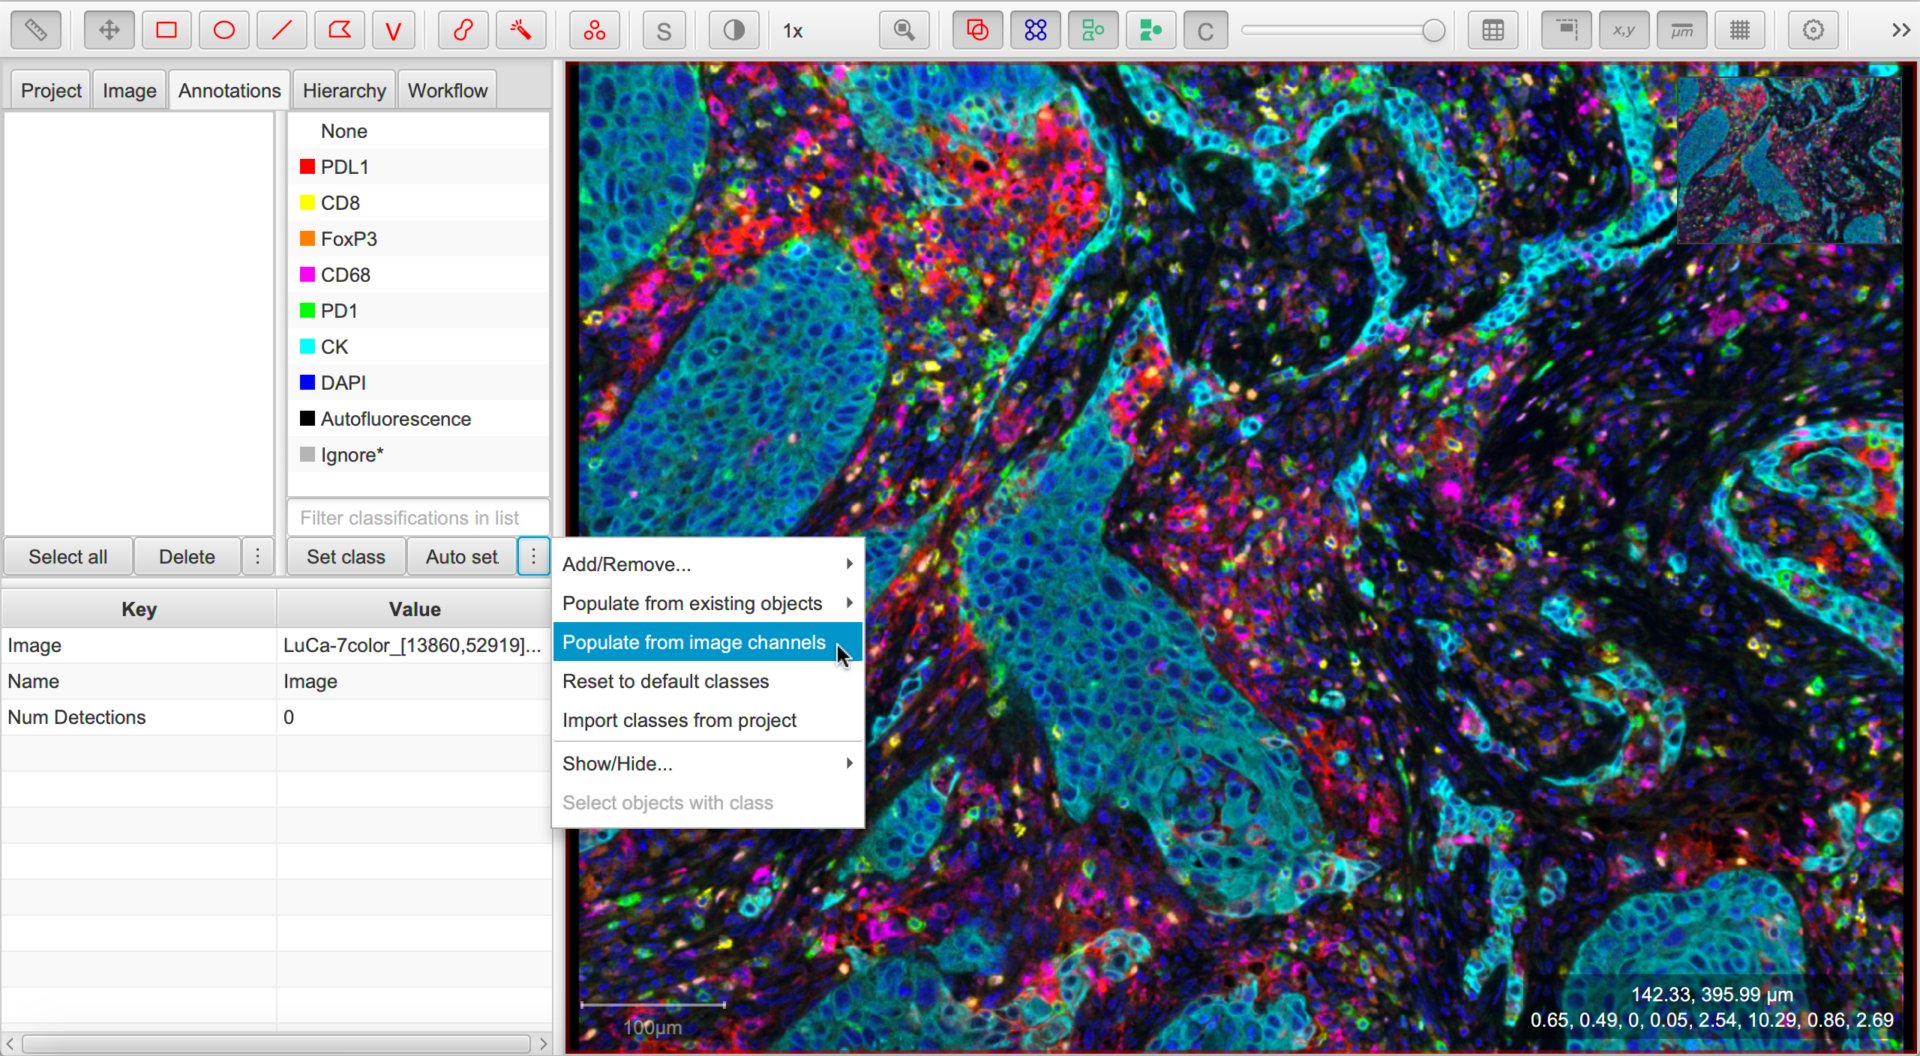Image resolution: width=1920 pixels, height=1056 pixels.
Task: Select the Brush tool
Action: coord(463,30)
